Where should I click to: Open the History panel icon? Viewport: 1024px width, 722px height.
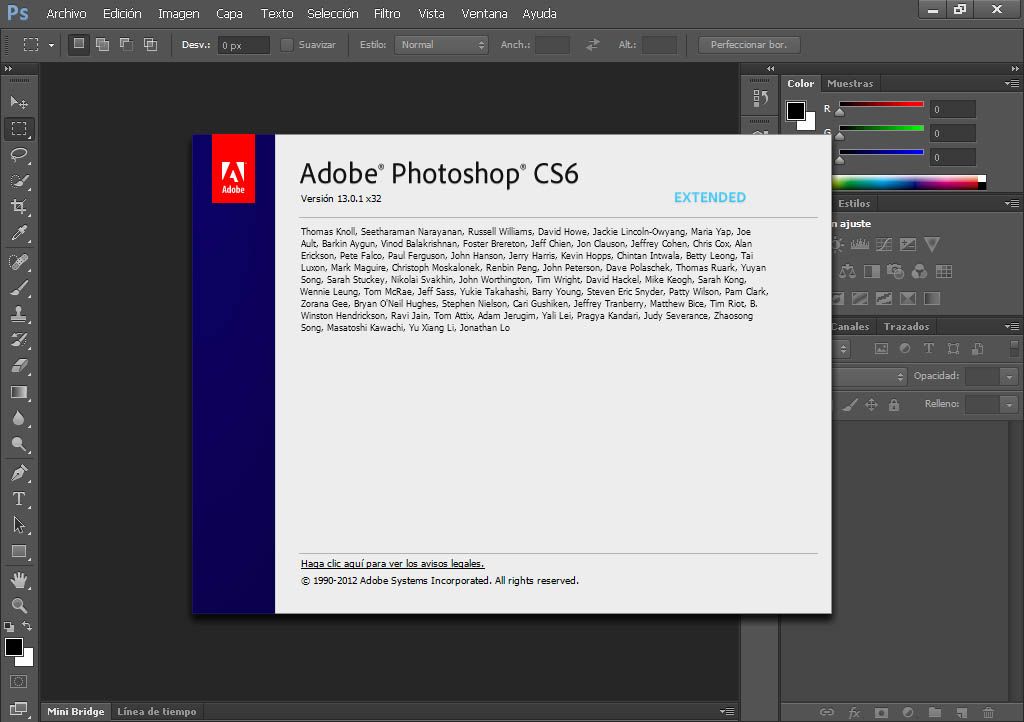(x=760, y=98)
